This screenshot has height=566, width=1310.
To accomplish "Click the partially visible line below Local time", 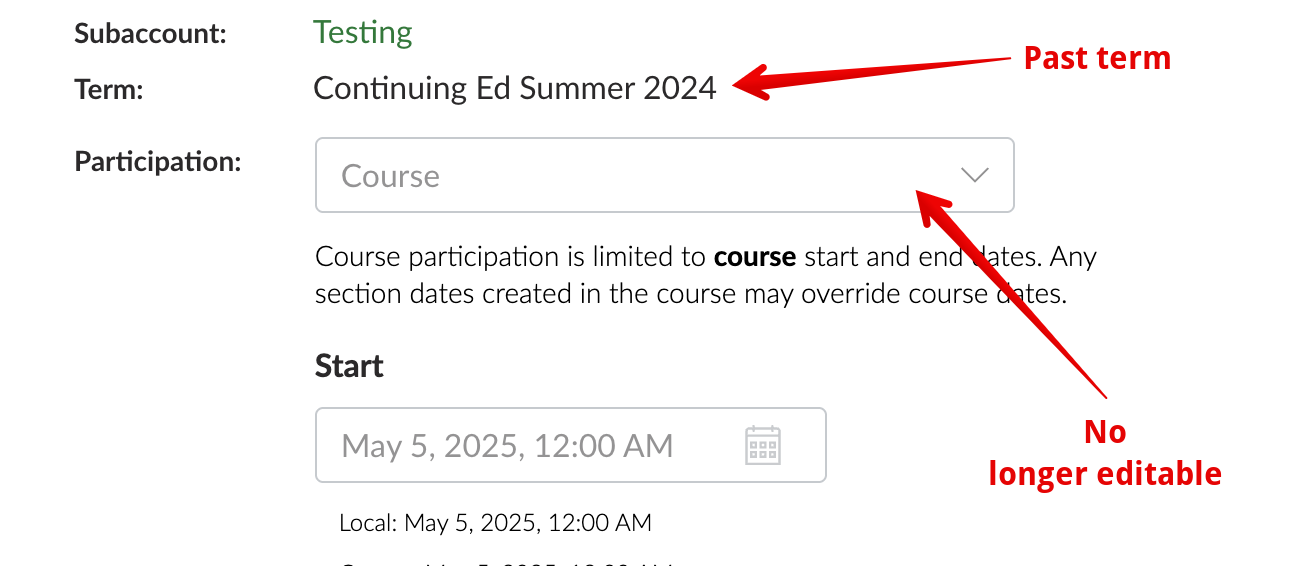I will tap(505, 561).
